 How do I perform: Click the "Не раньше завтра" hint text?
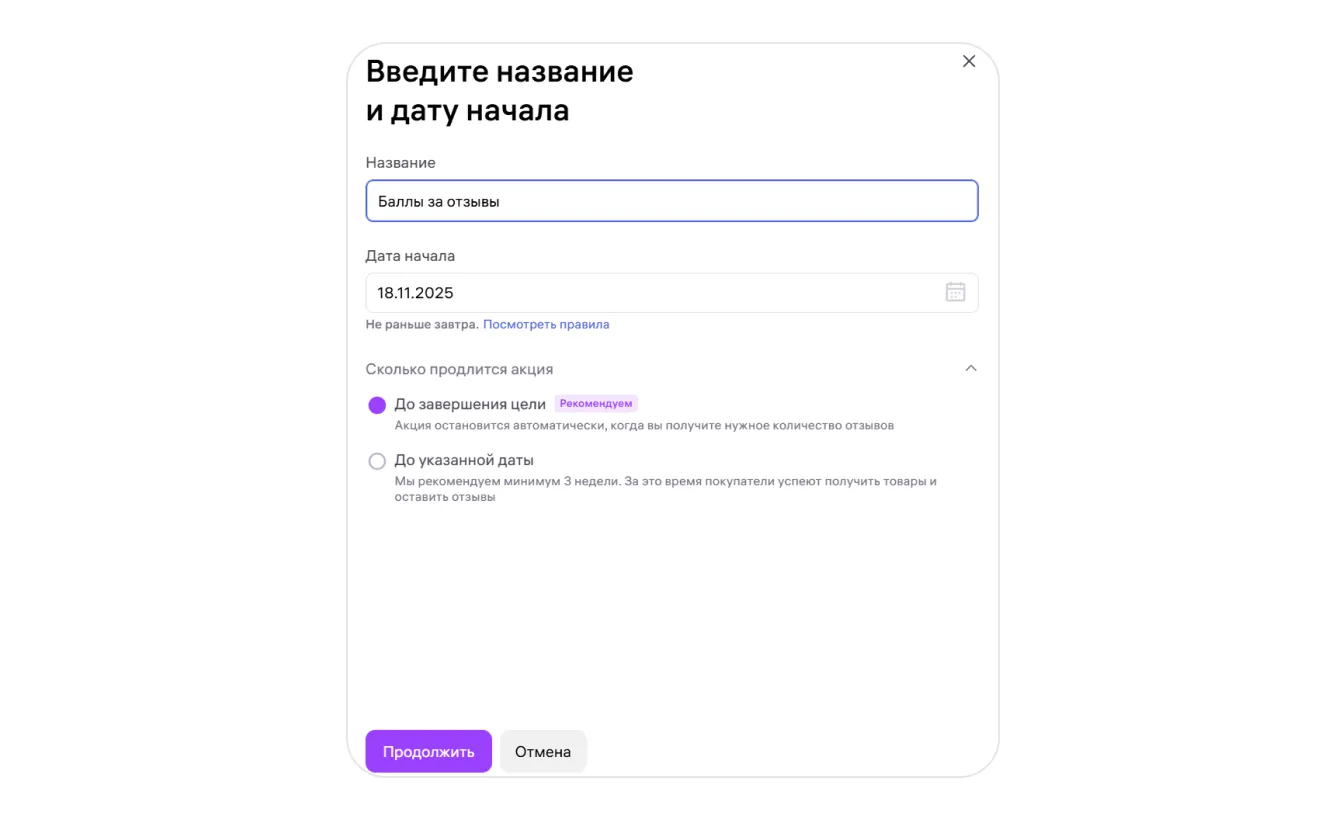(421, 324)
